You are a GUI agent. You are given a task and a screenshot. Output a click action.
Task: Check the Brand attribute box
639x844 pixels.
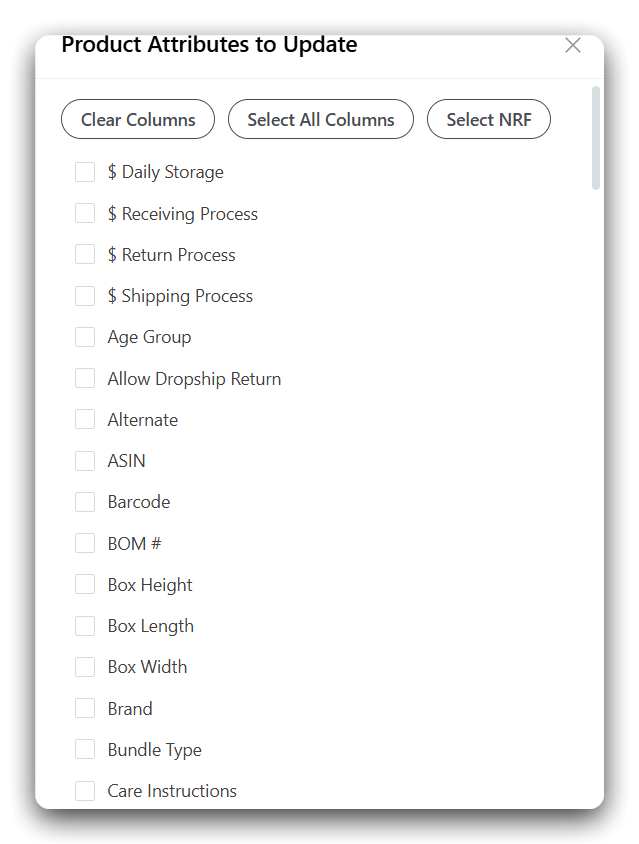[x=85, y=708]
